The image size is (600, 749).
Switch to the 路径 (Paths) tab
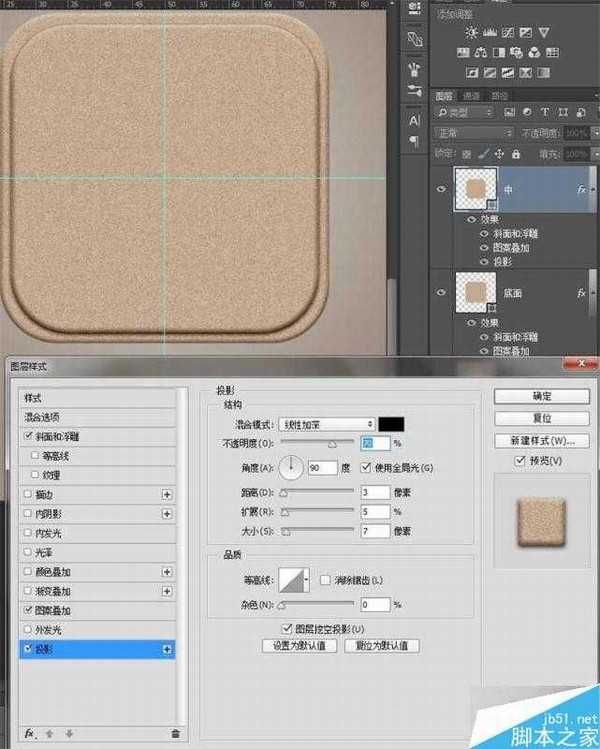point(499,96)
